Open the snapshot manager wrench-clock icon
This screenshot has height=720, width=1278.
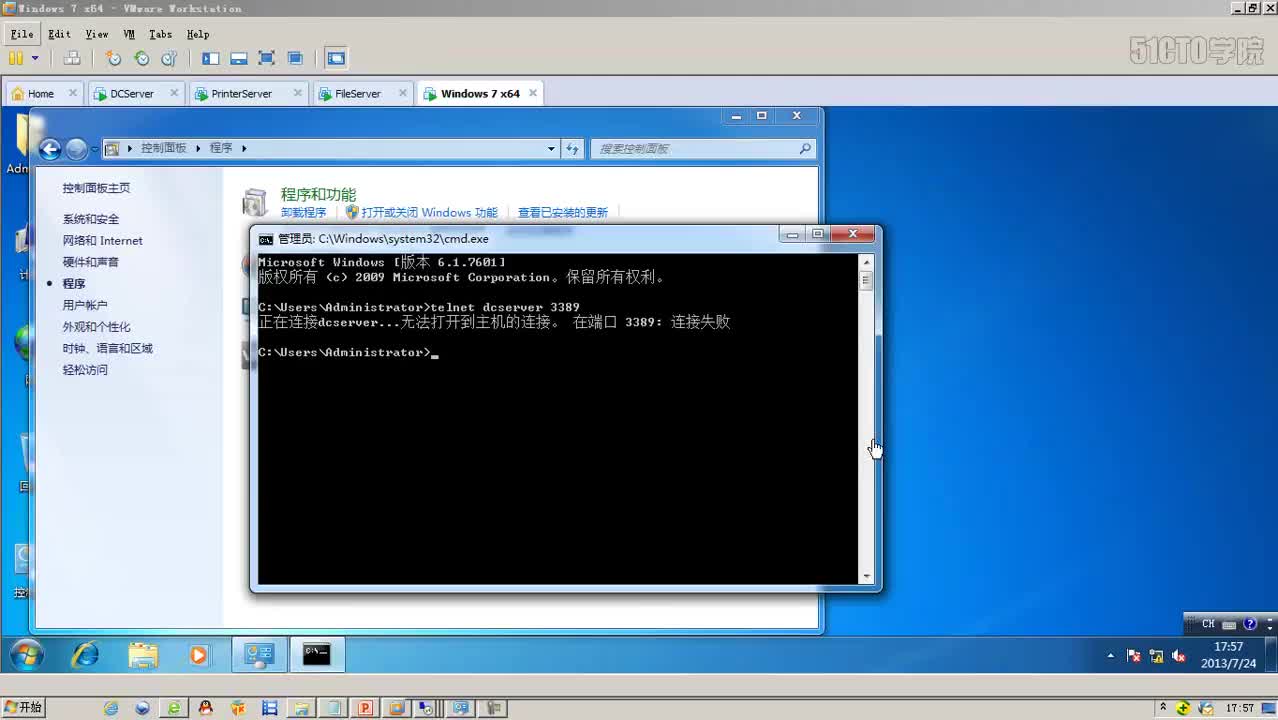click(x=169, y=58)
